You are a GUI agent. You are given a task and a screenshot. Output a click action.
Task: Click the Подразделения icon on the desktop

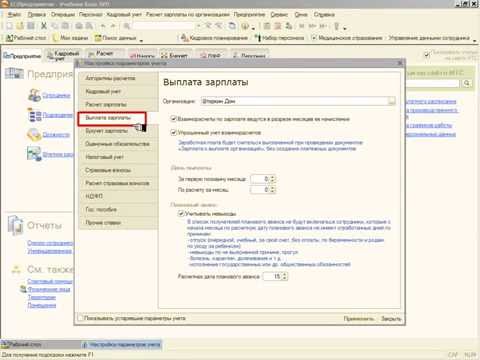(34, 115)
